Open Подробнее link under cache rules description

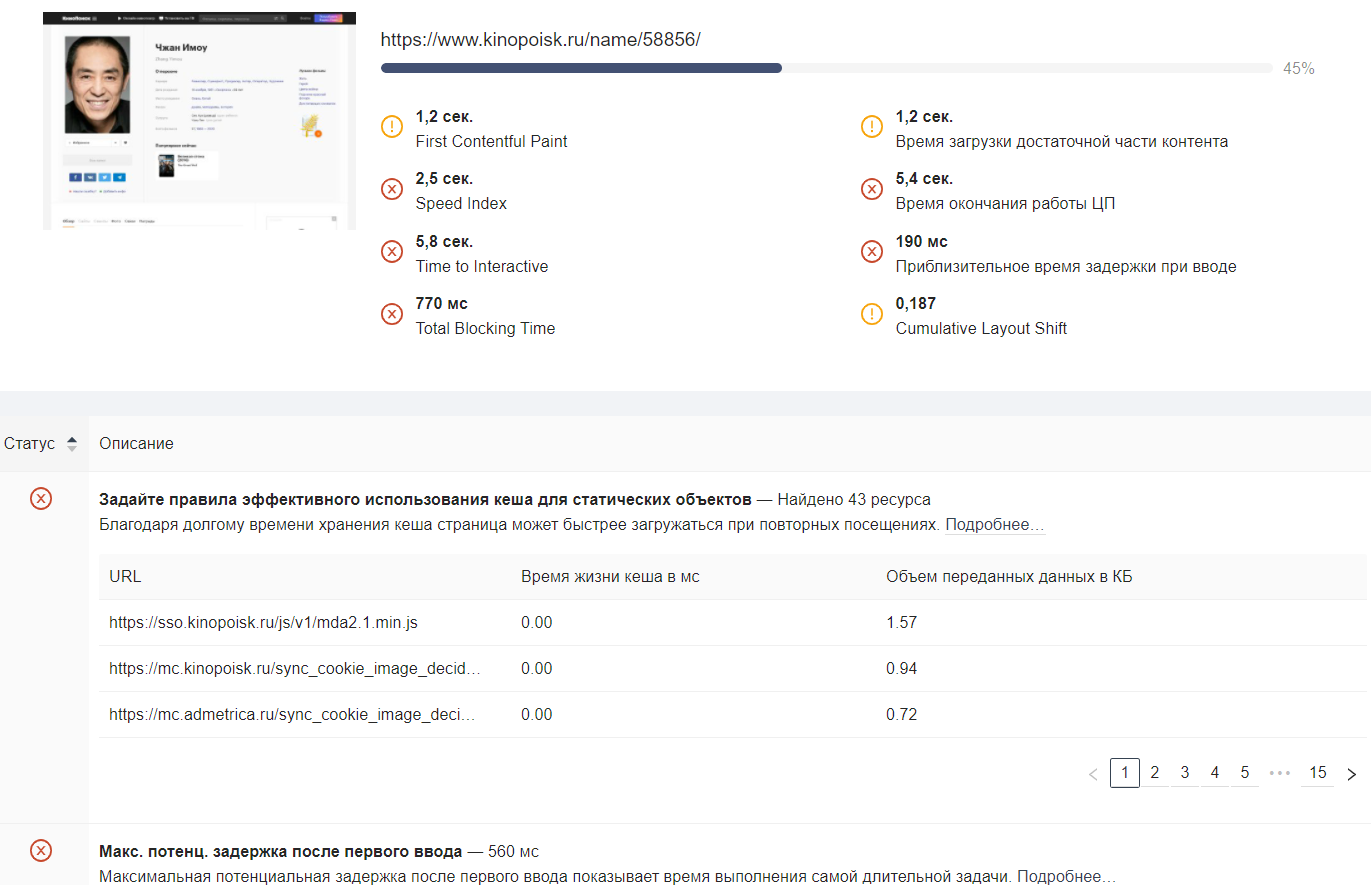click(995, 525)
